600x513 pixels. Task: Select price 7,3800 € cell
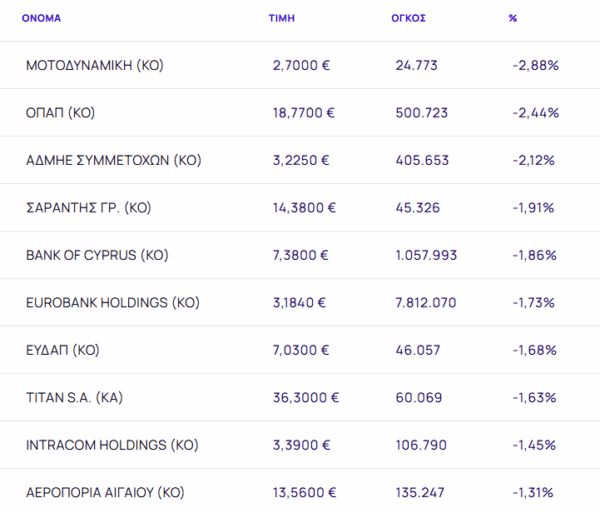(x=300, y=255)
